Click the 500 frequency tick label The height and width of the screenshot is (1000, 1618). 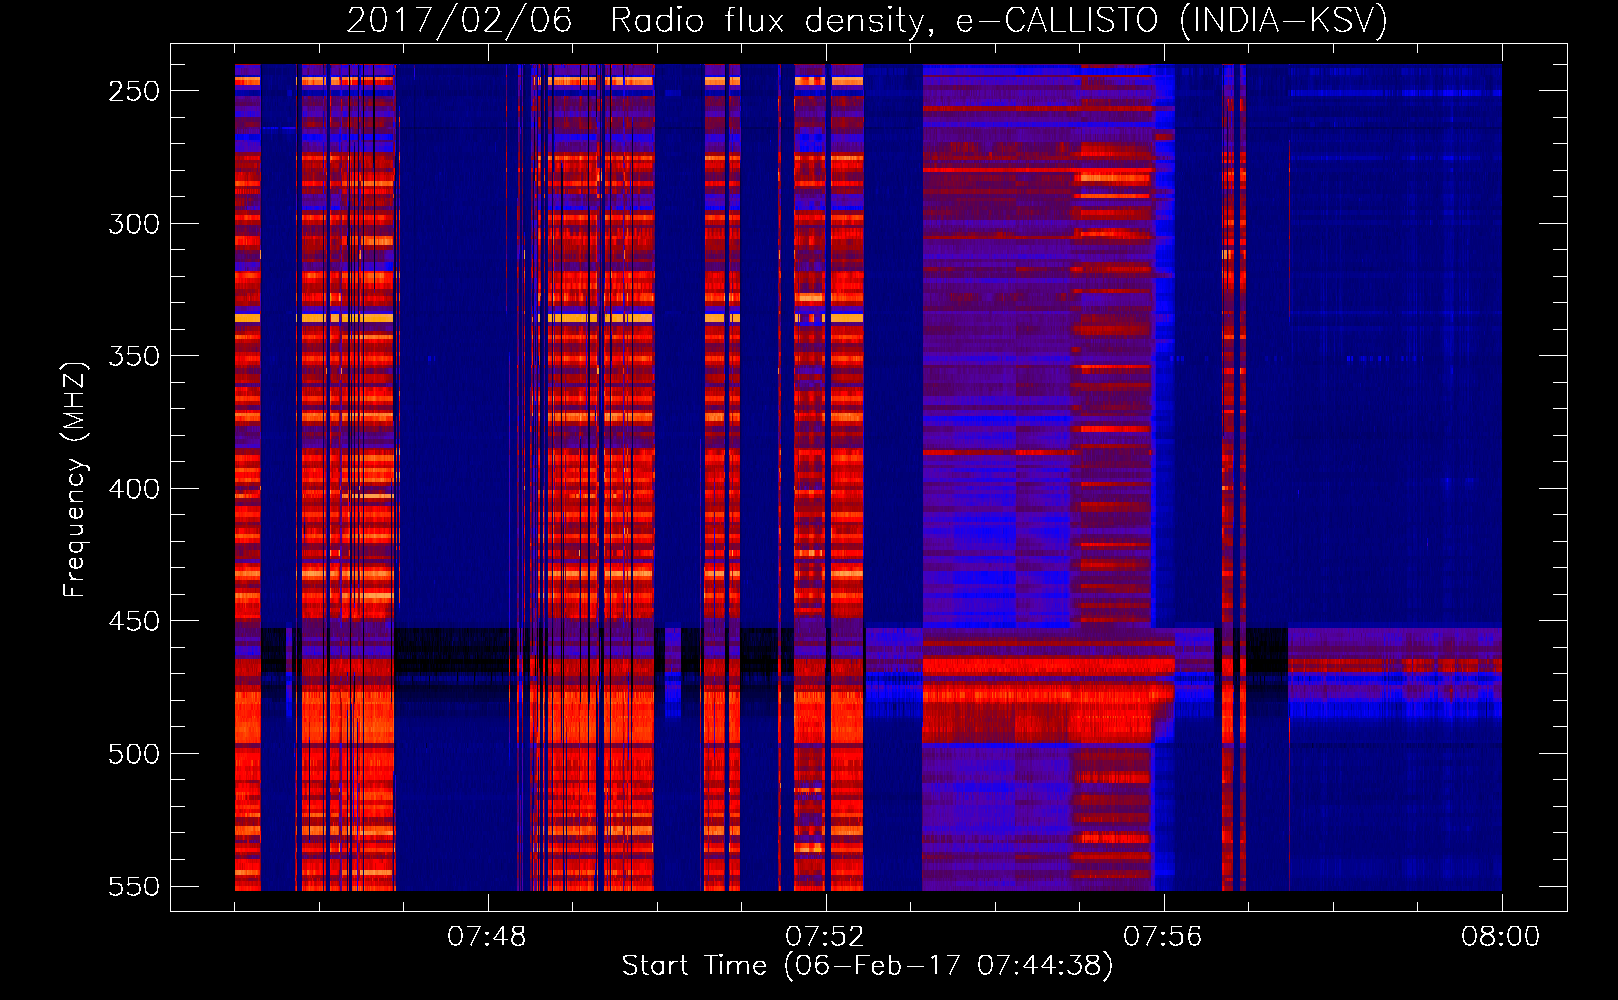pyautogui.click(x=134, y=754)
